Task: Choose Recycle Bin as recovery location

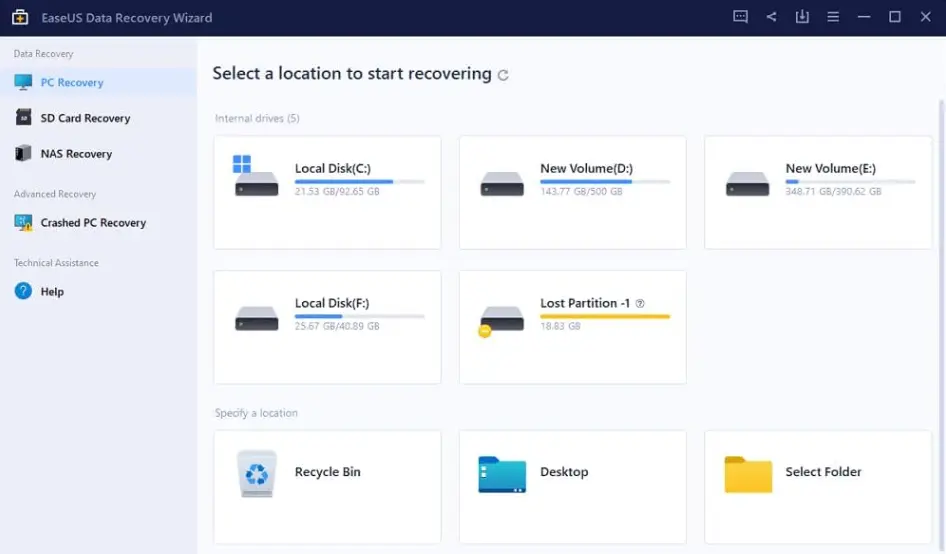Action: [327, 486]
